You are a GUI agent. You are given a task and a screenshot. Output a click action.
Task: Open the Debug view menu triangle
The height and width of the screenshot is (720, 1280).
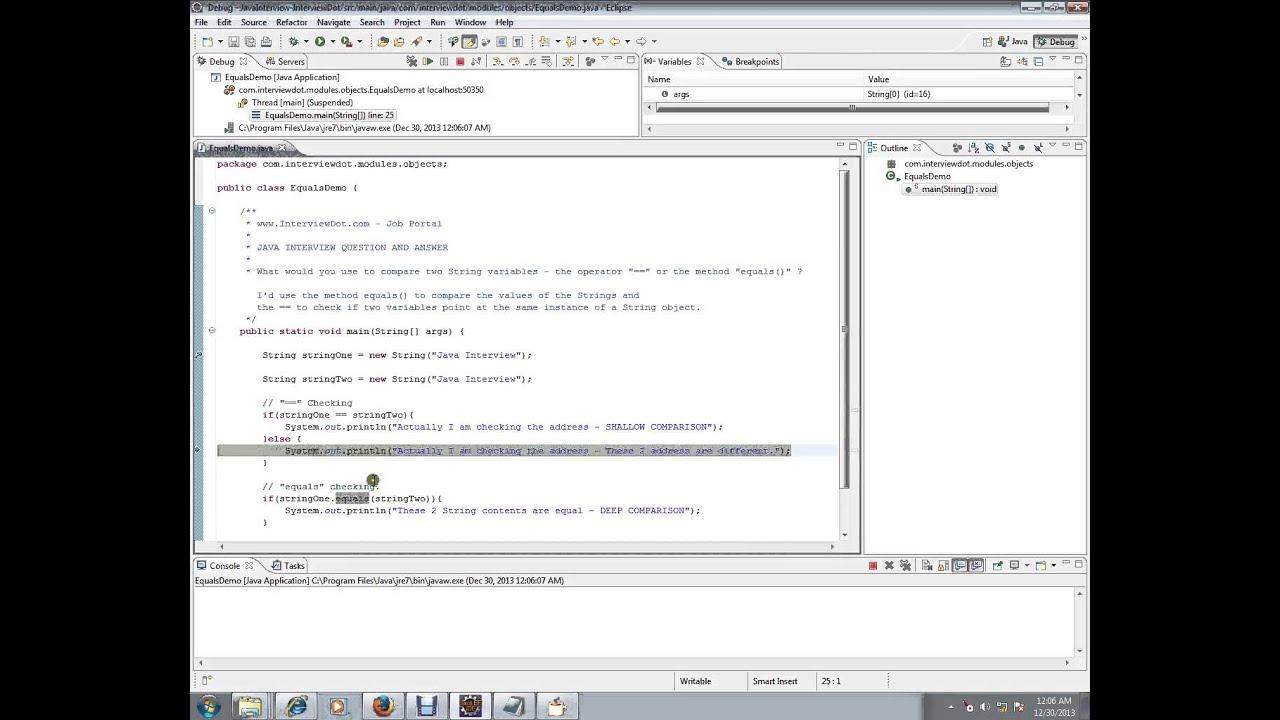click(604, 58)
